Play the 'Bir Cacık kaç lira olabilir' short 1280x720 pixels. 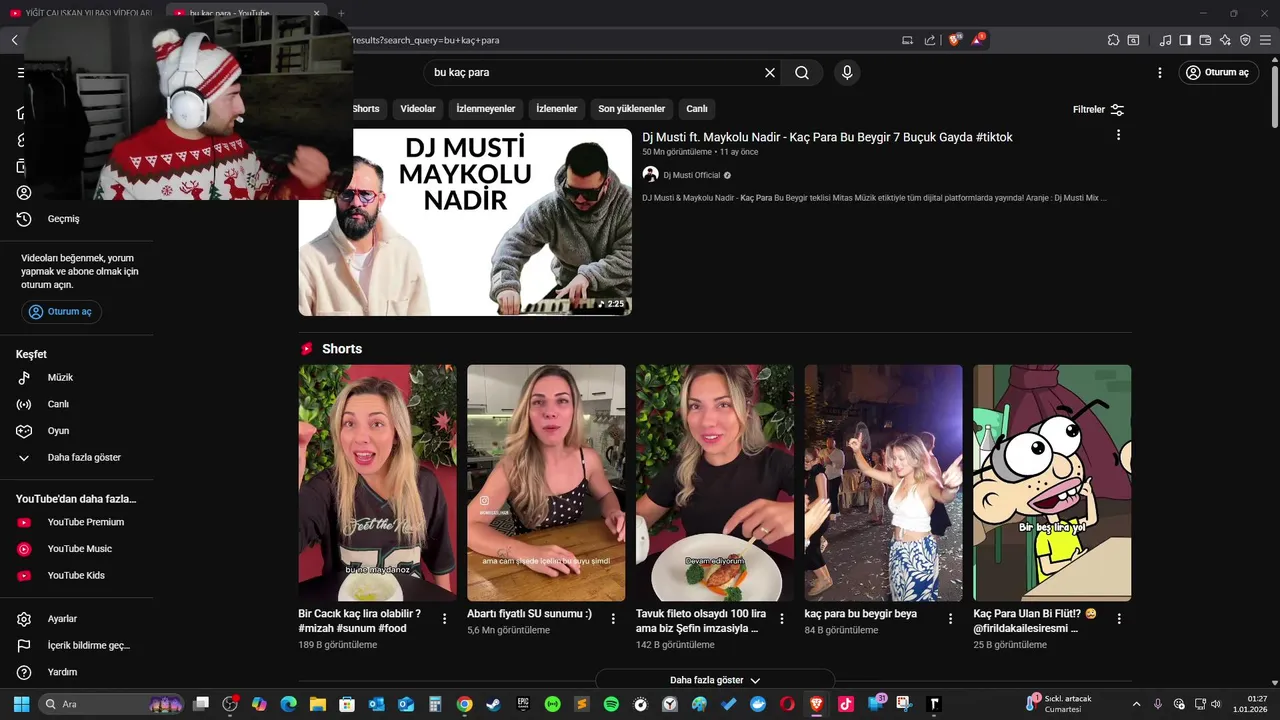[378, 483]
